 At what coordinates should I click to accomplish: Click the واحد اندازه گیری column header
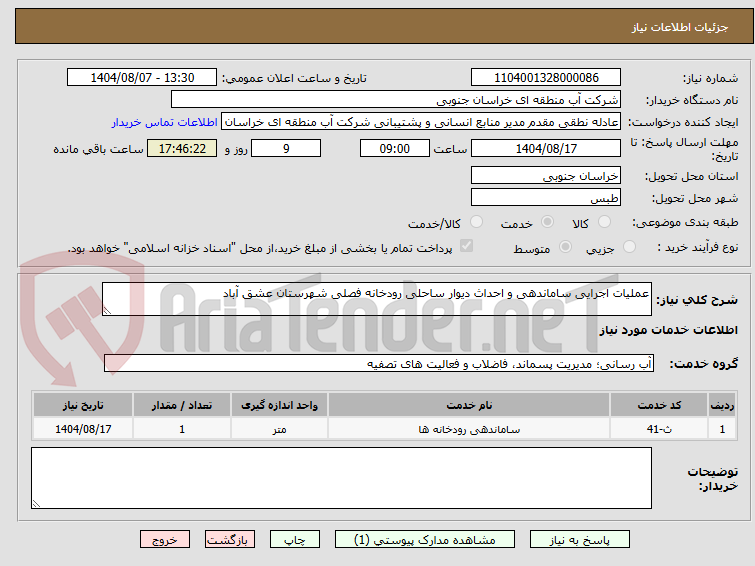click(x=279, y=405)
